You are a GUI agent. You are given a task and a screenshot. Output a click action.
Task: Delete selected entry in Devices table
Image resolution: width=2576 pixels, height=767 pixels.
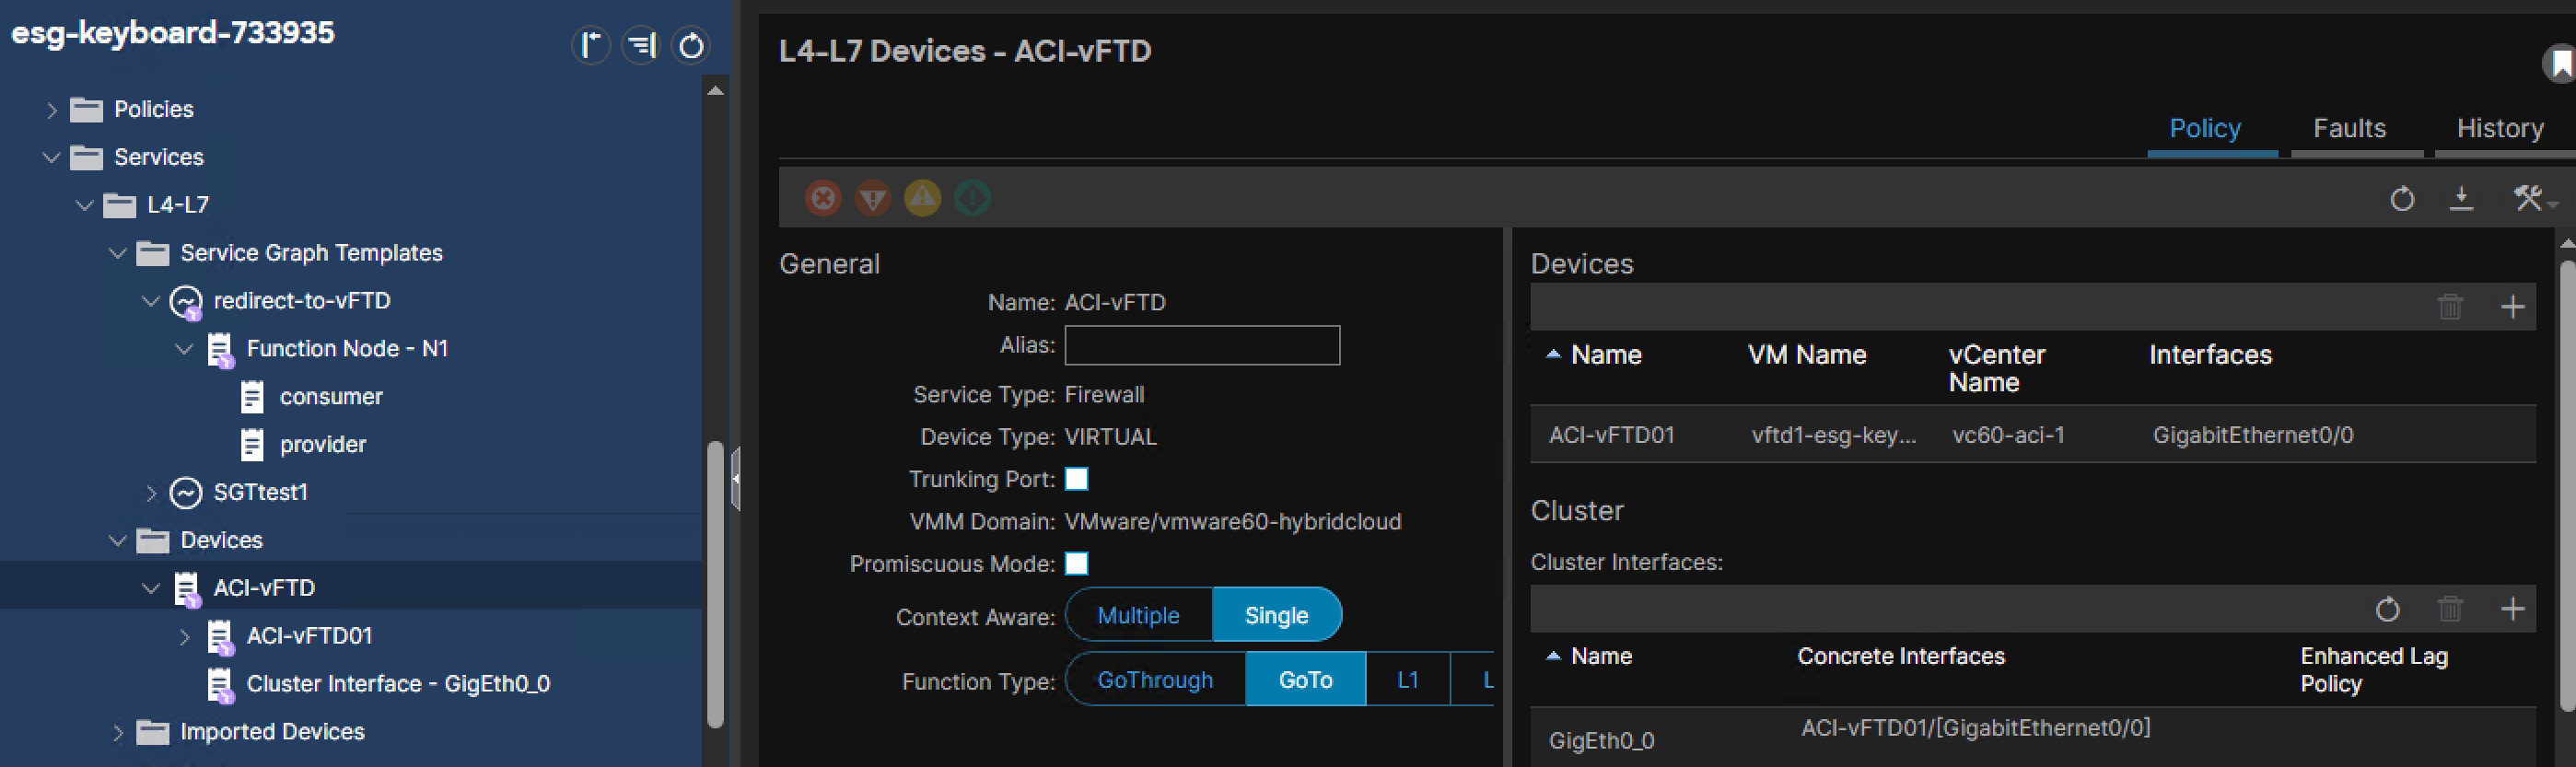click(x=2450, y=307)
